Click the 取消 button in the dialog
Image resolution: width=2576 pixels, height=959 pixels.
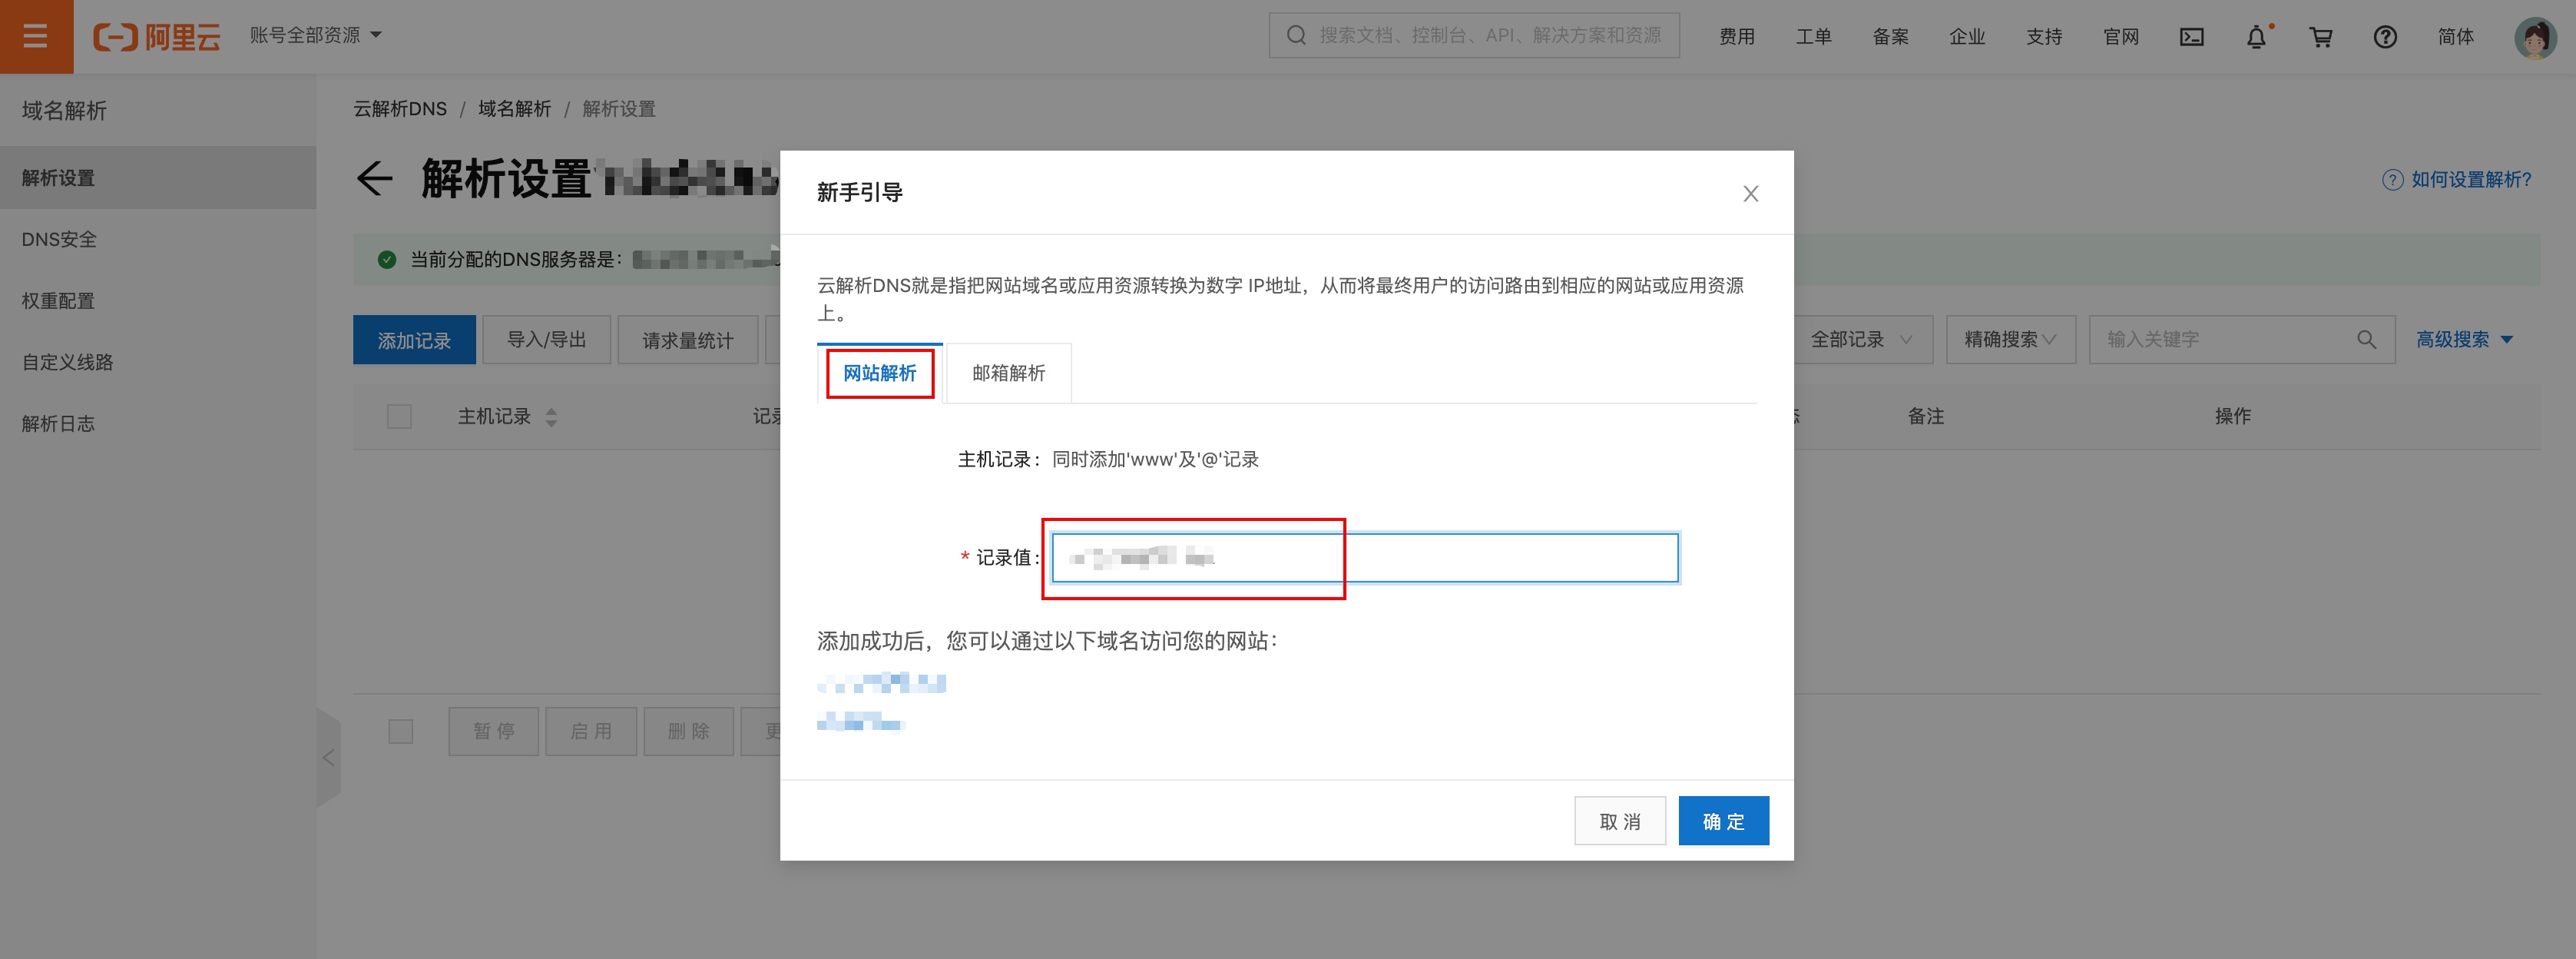pos(1619,821)
